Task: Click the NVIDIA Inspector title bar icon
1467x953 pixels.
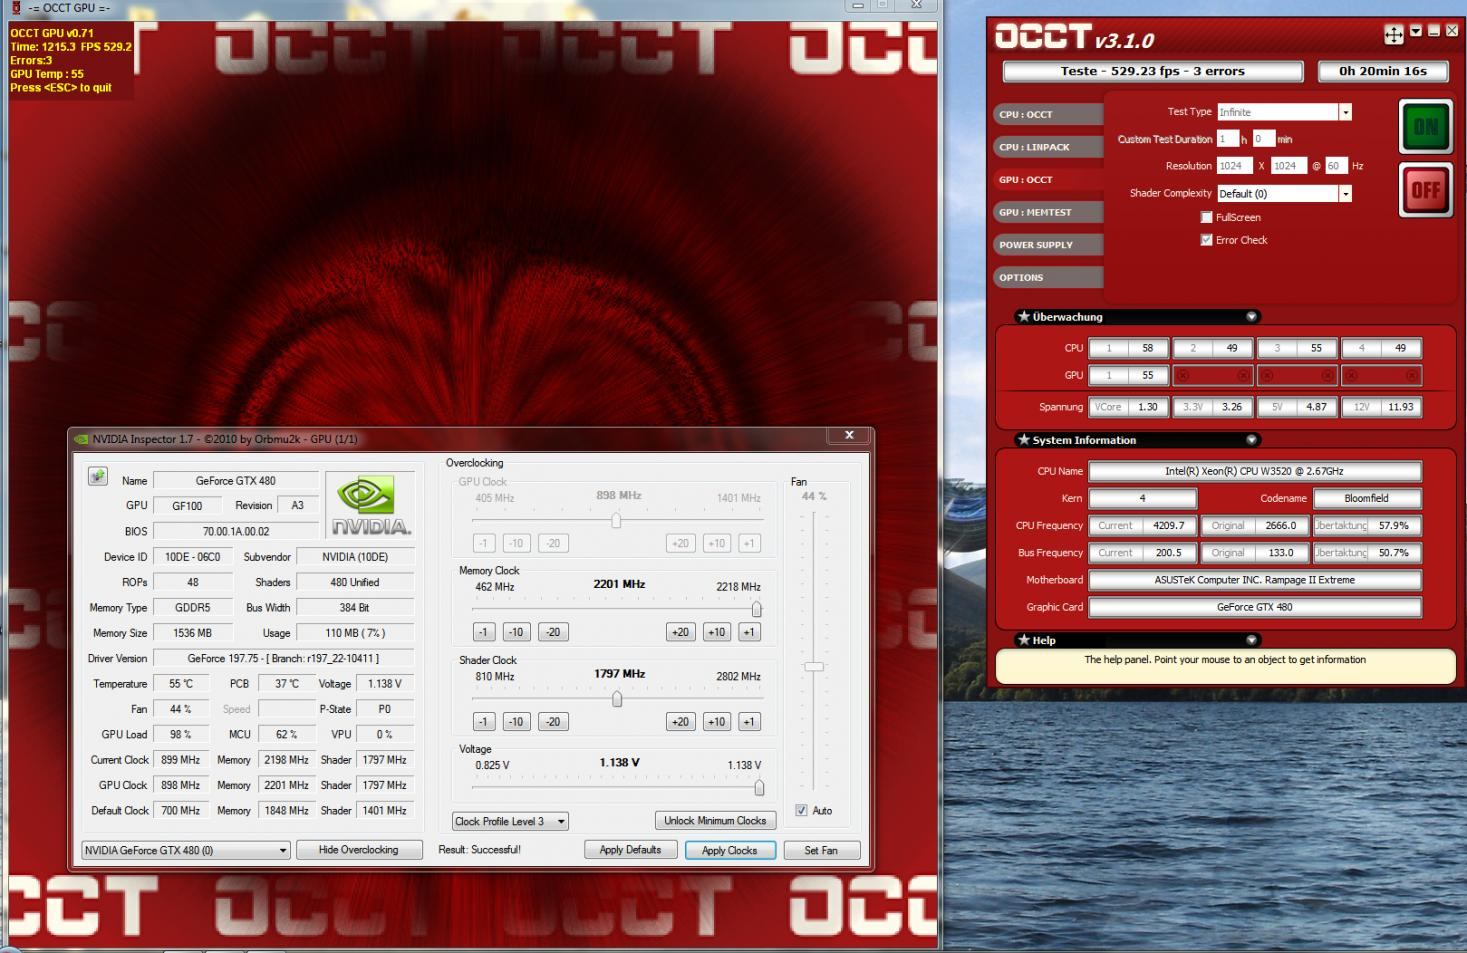Action: pos(82,439)
